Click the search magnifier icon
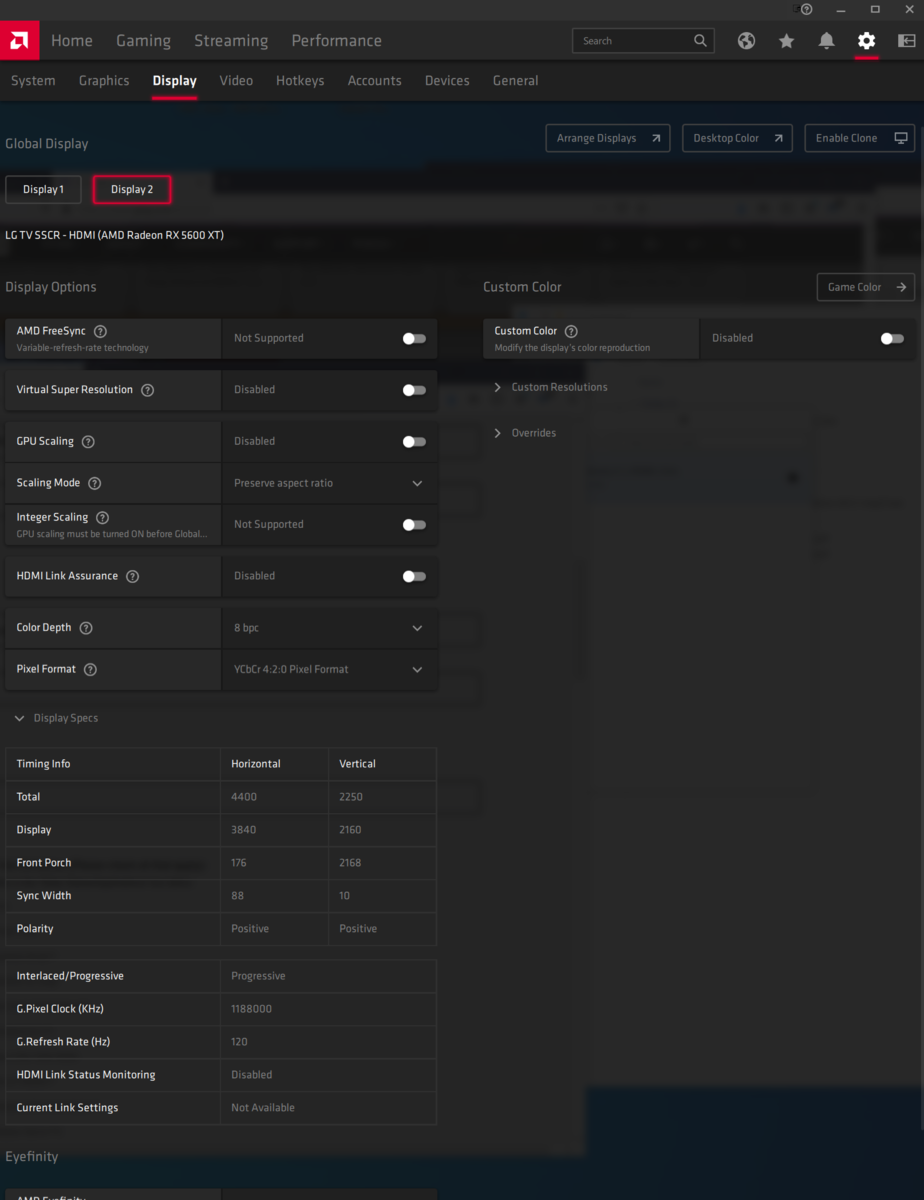 coord(700,41)
